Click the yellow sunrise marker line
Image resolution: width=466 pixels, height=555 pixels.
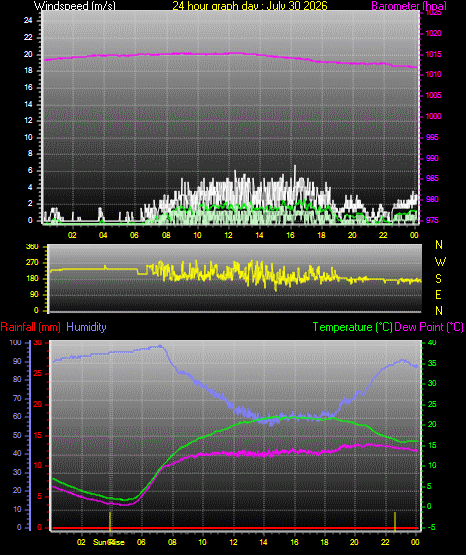(110, 521)
